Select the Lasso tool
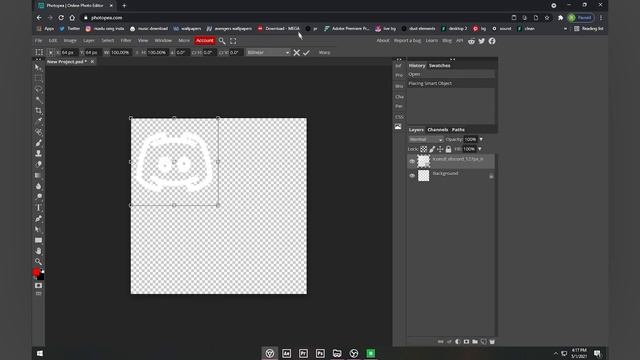The image size is (640, 360). [x=38, y=89]
